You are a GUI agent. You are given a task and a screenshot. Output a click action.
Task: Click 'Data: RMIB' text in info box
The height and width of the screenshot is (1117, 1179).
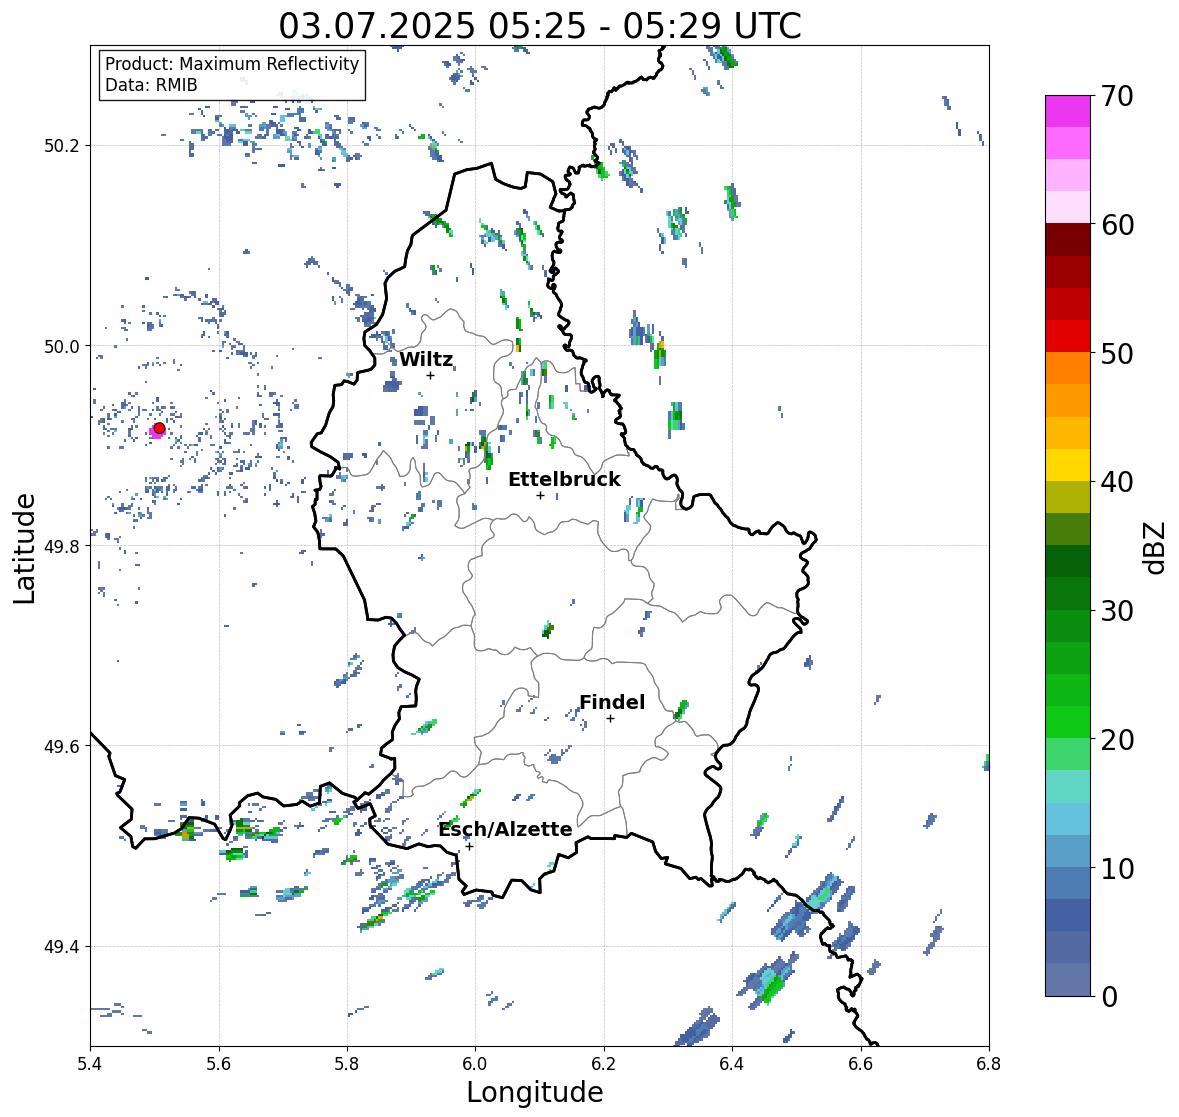point(151,85)
